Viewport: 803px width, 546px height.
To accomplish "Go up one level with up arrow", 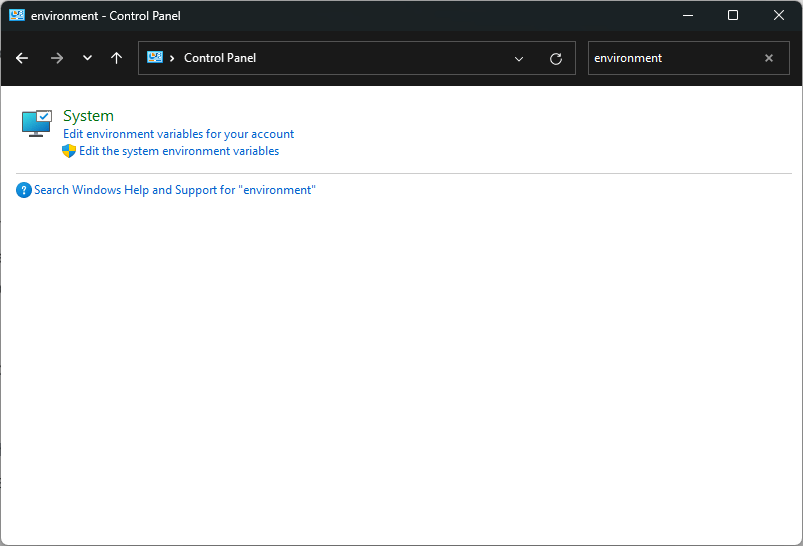I will coord(117,58).
